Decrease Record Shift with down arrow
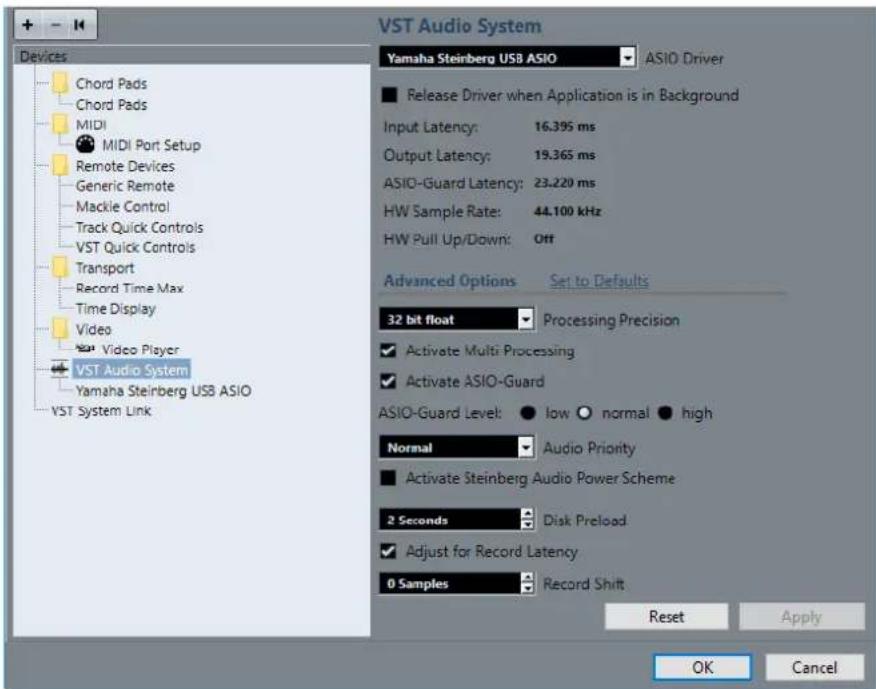Viewport: 876px width, 689px height. pos(527,588)
